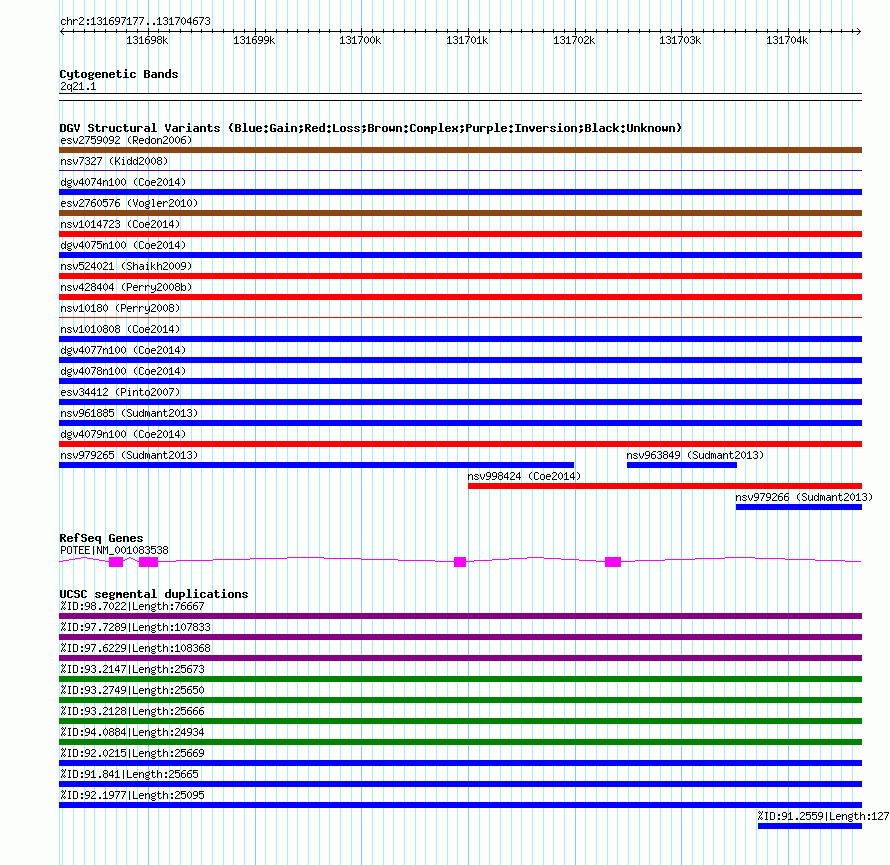
Task: Open variant nsv428404 (Perry2008b) label
Action: click(126, 287)
